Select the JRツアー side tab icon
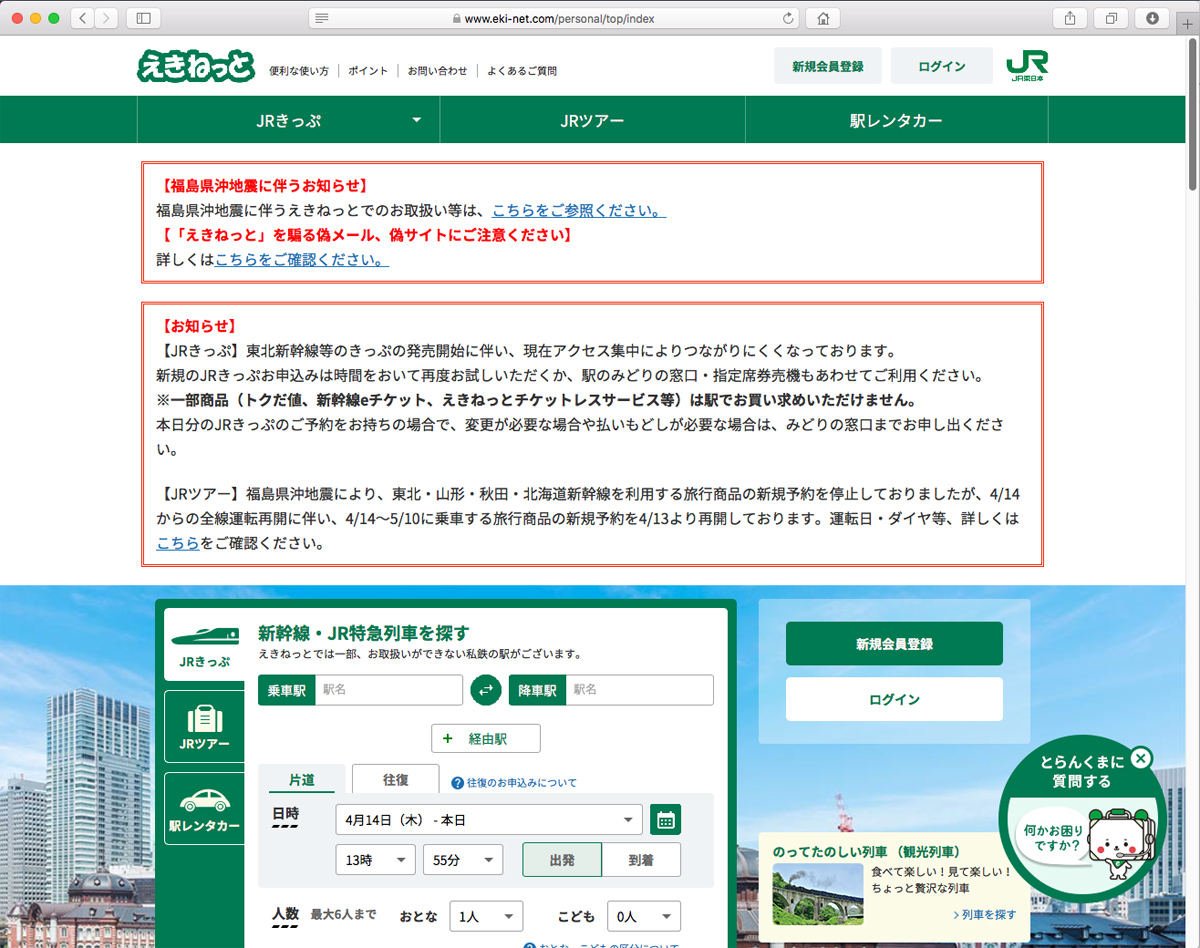 [x=204, y=727]
